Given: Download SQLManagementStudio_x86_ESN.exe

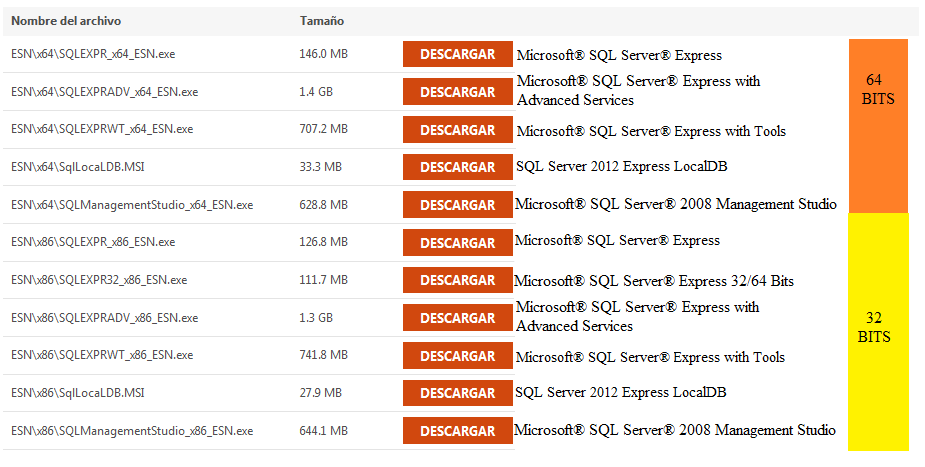Looking at the screenshot, I should point(457,431).
